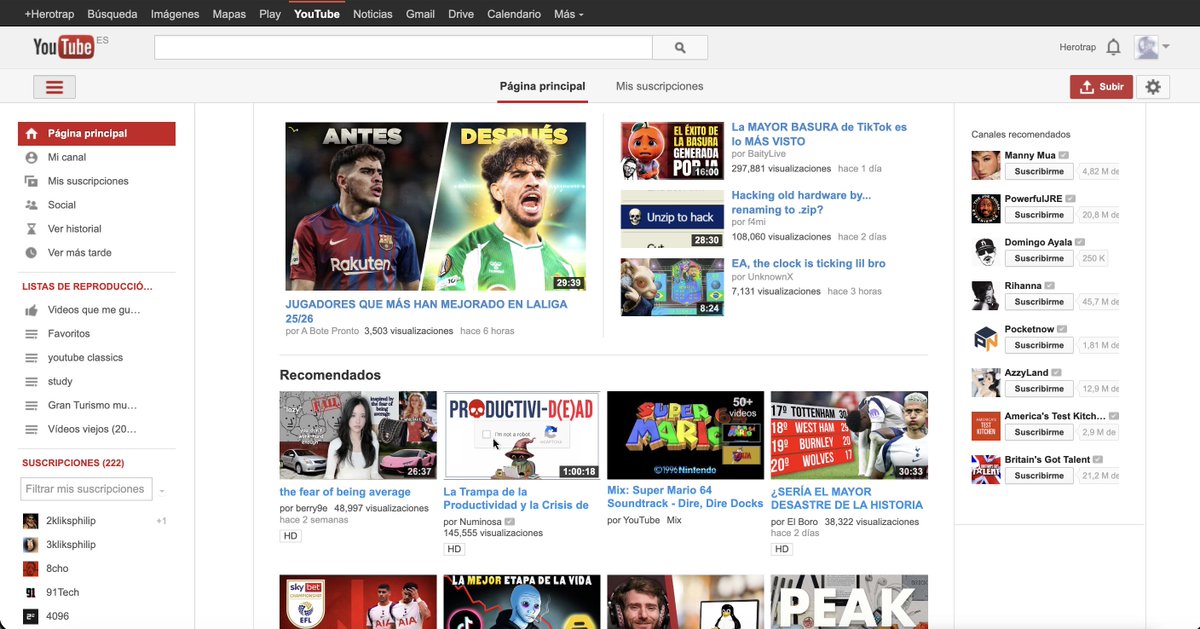Open the notifications bell
This screenshot has width=1200, height=629.
(x=1113, y=47)
